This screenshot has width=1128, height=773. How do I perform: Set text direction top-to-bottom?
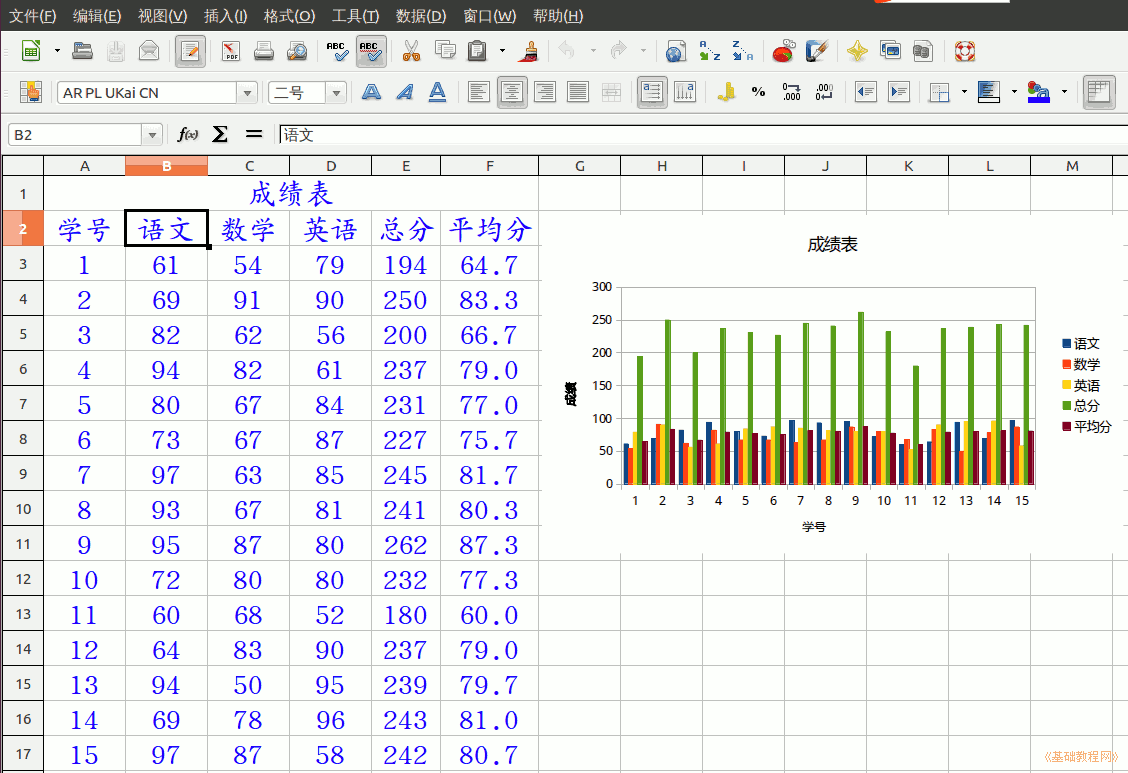click(685, 92)
